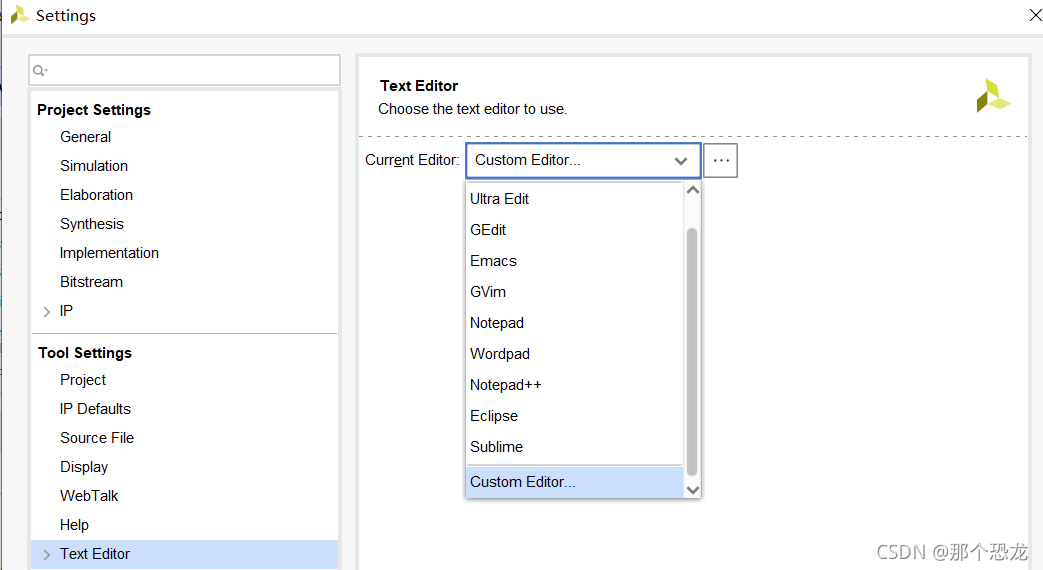Viewport: 1043px width, 570px height.
Task: Choose Notepad from editor list
Action: tap(575, 323)
